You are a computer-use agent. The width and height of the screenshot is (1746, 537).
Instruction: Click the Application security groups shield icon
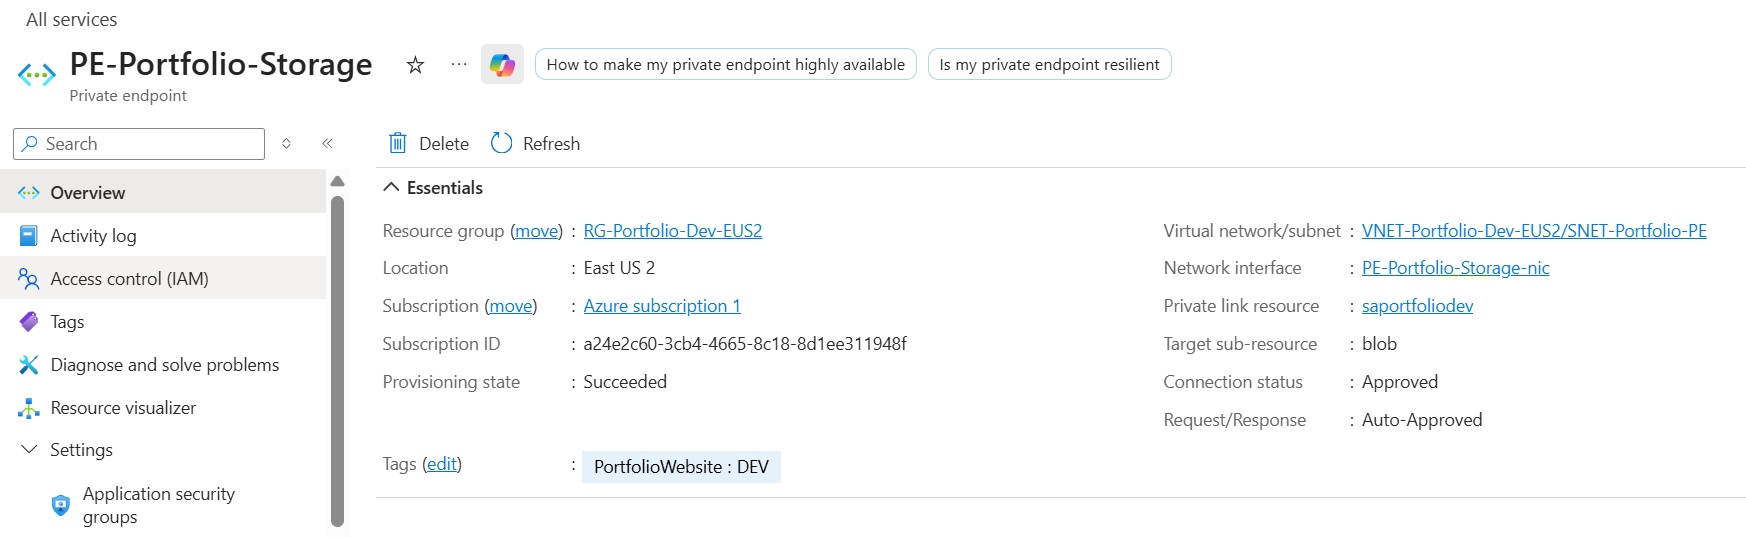pyautogui.click(x=61, y=505)
